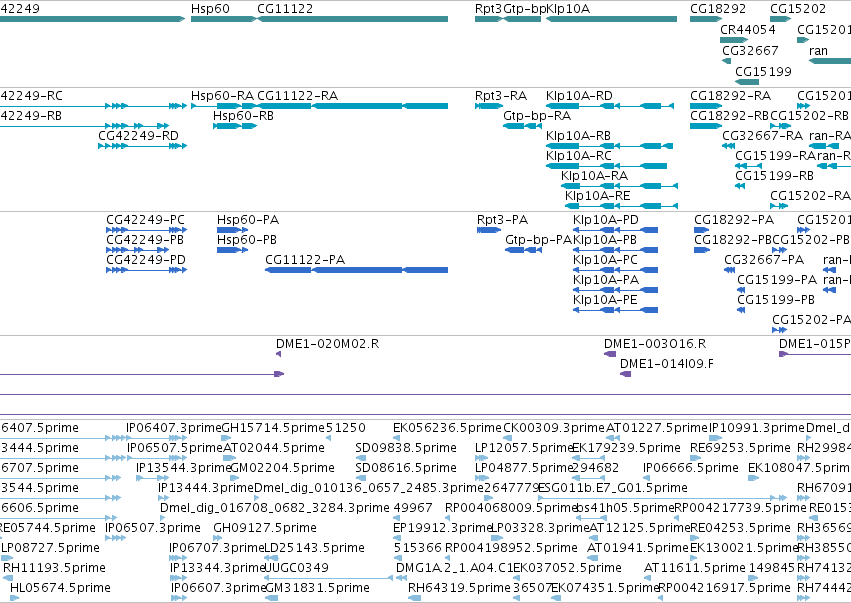
Task: Select protein Klp10A-PE
Action: 615,310
